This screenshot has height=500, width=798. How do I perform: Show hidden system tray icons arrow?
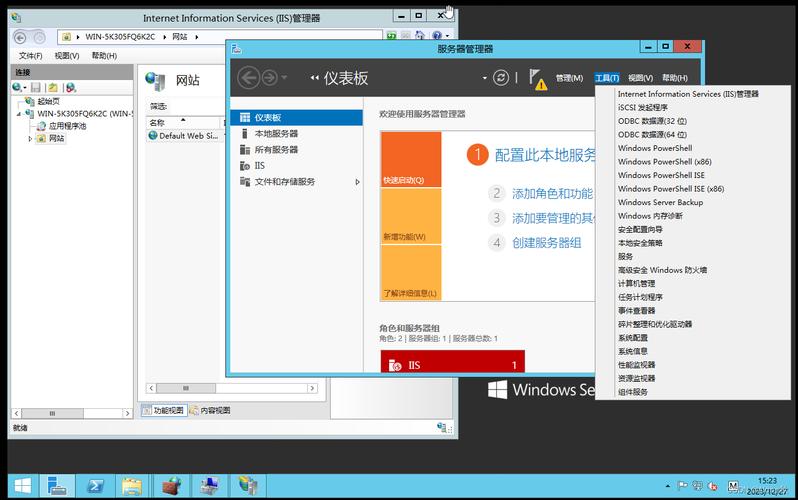668,486
